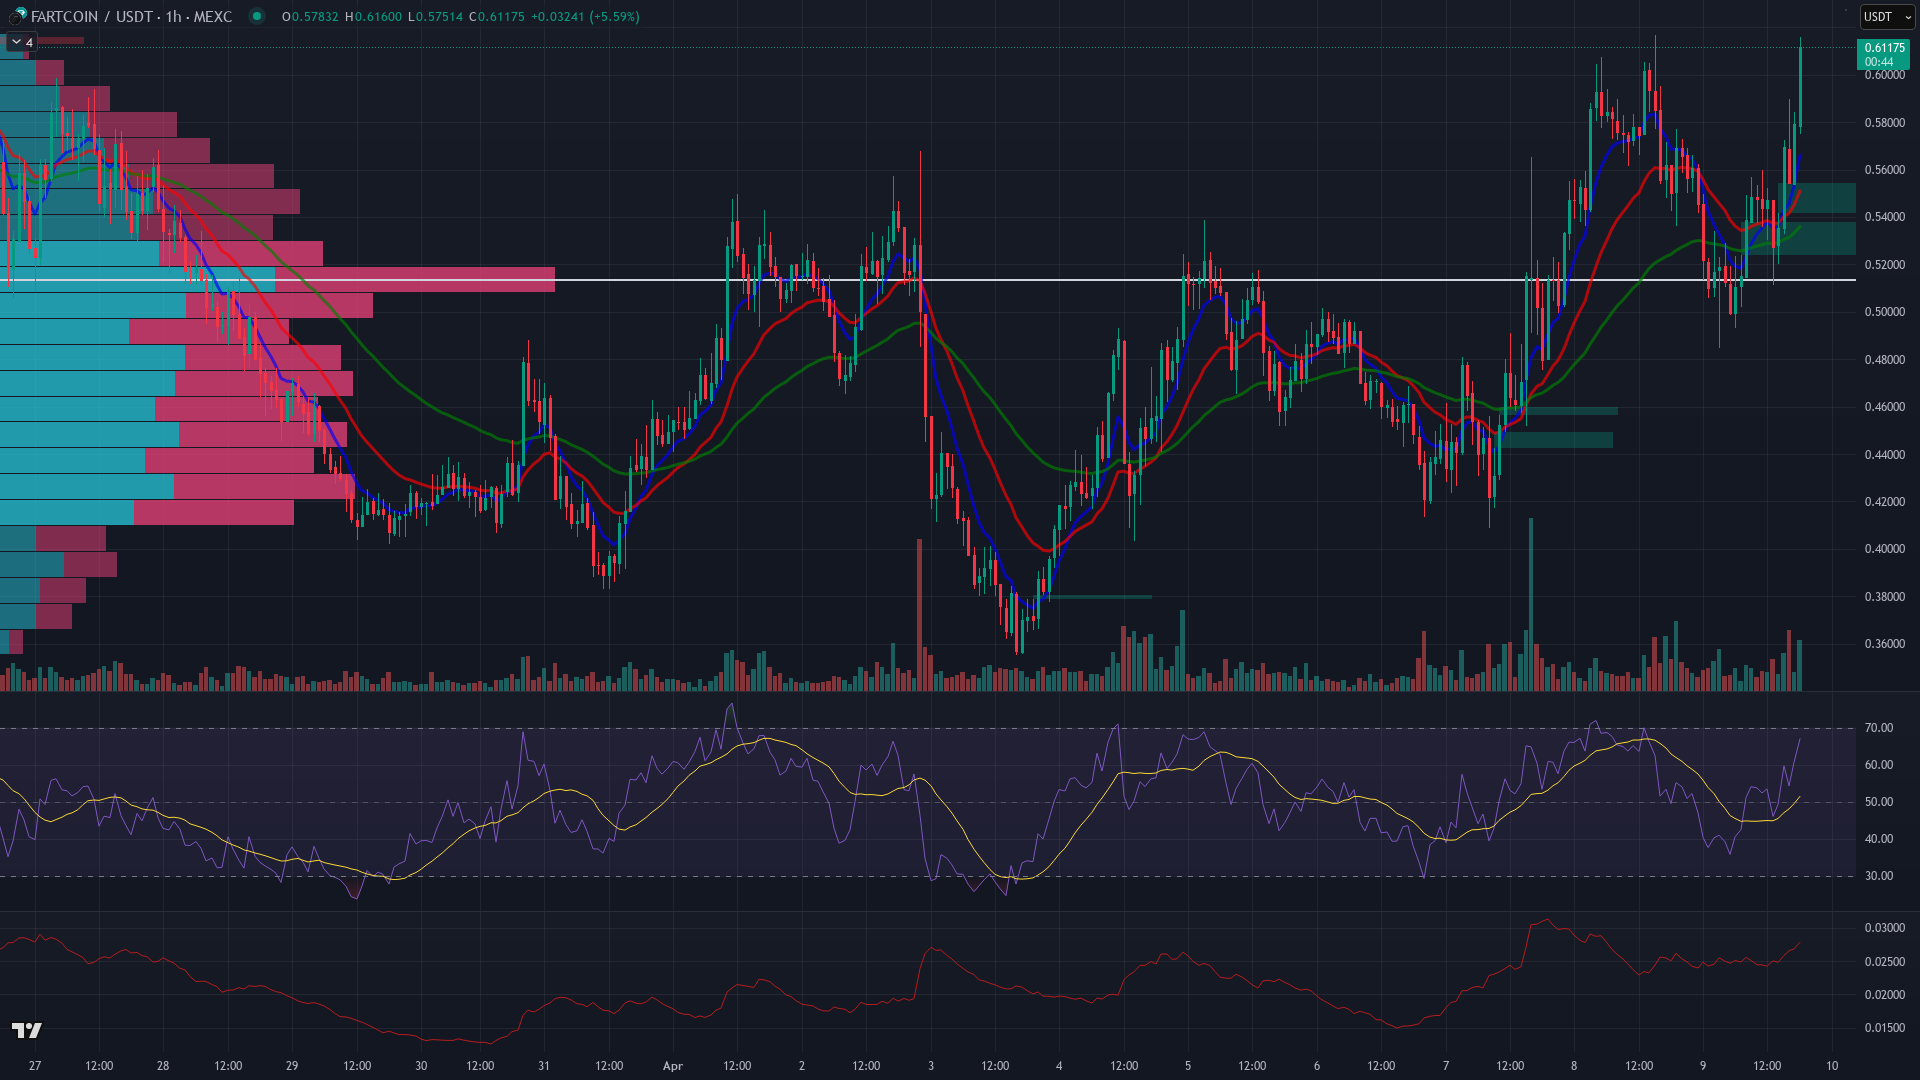Click the date label 10 on time axis
1920x1080 pixels.
pyautogui.click(x=1832, y=1066)
